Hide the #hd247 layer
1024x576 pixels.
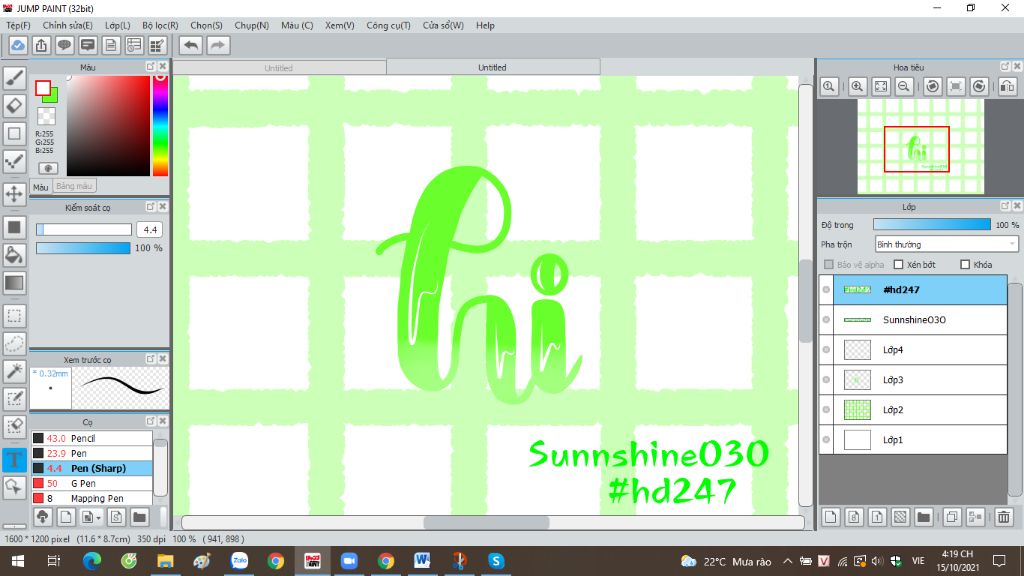coord(826,289)
